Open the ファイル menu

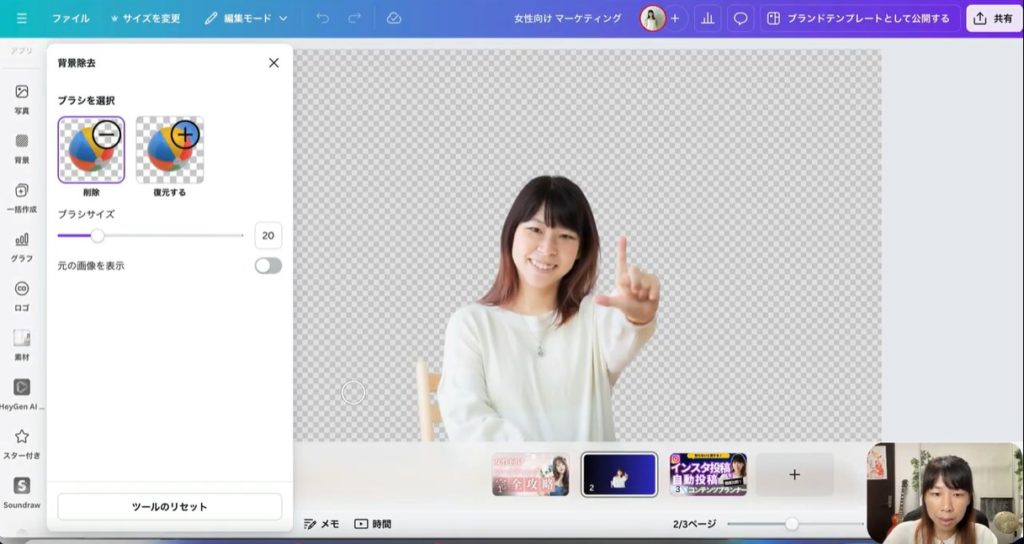tap(70, 18)
